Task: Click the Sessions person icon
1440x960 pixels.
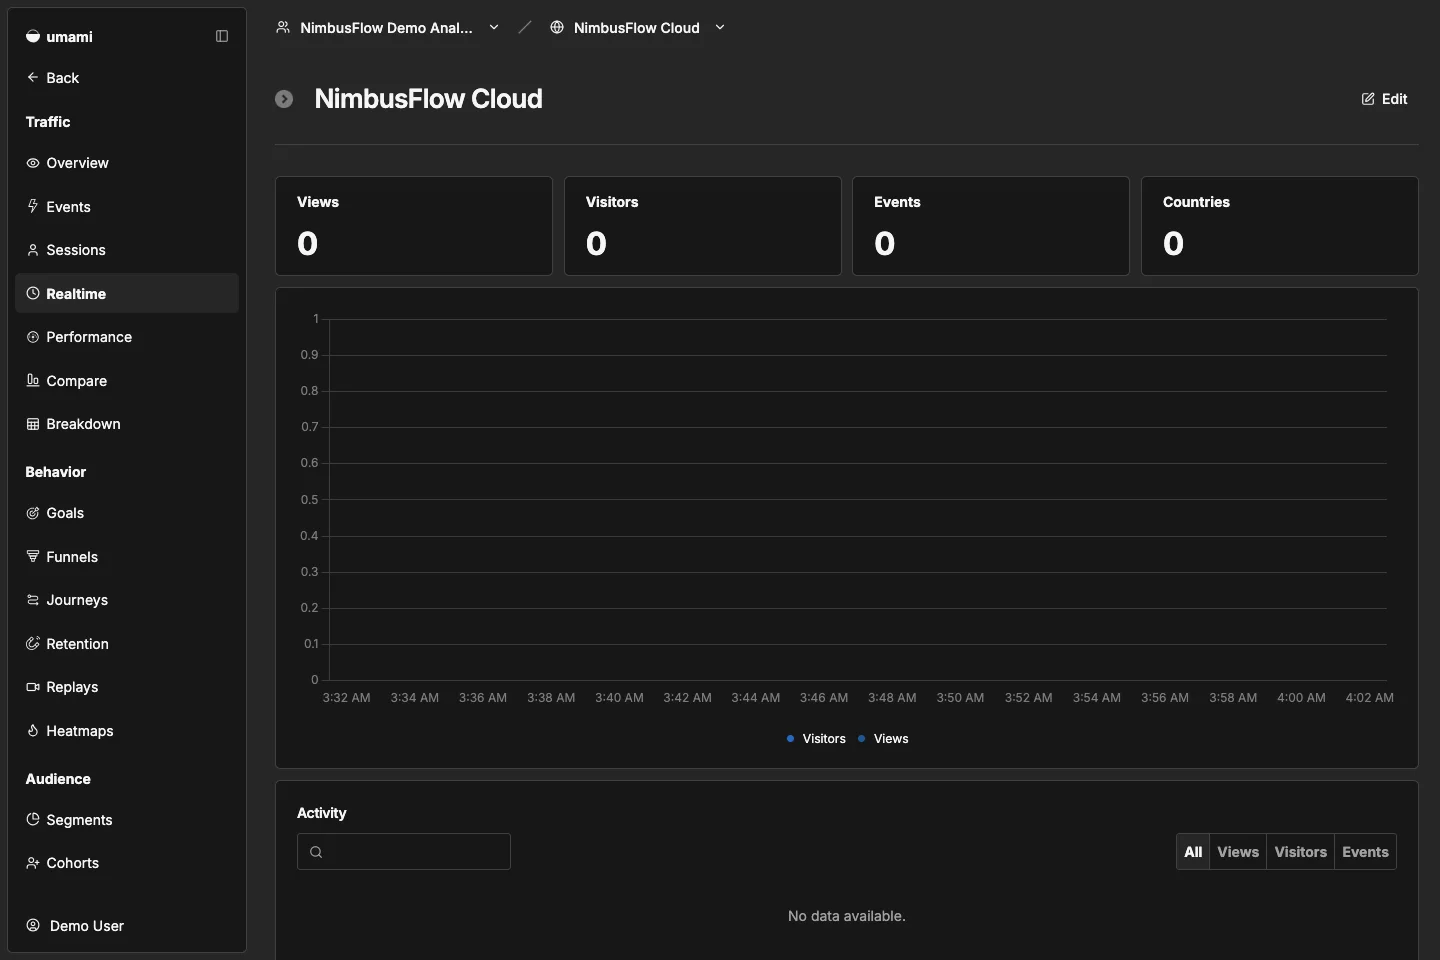Action: pyautogui.click(x=33, y=250)
